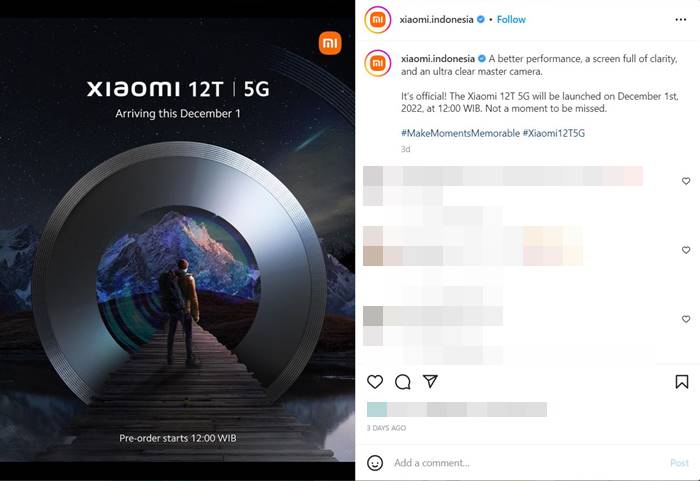The width and height of the screenshot is (700, 481).
Task: Click the Xiaomi 12T 5G post image
Action: (x=177, y=240)
